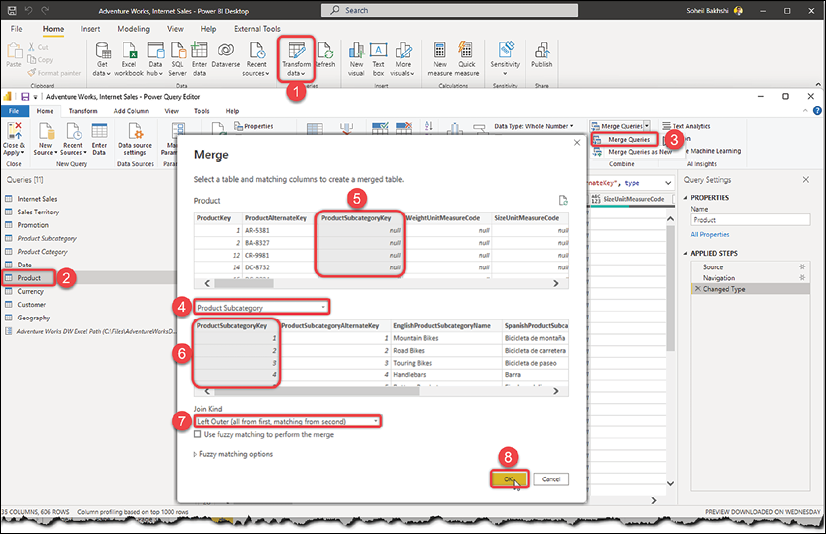Insert a Text box
Viewport: 826px width, 534px height.
coord(378,59)
